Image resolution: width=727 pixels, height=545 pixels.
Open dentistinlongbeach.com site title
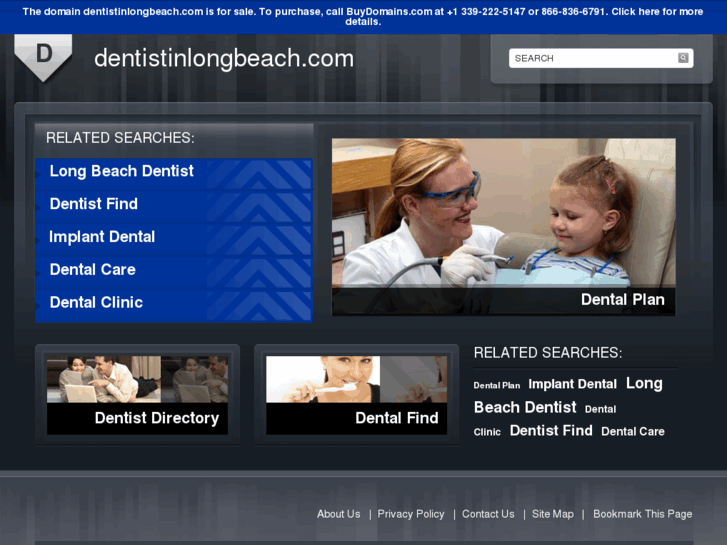[x=224, y=58]
